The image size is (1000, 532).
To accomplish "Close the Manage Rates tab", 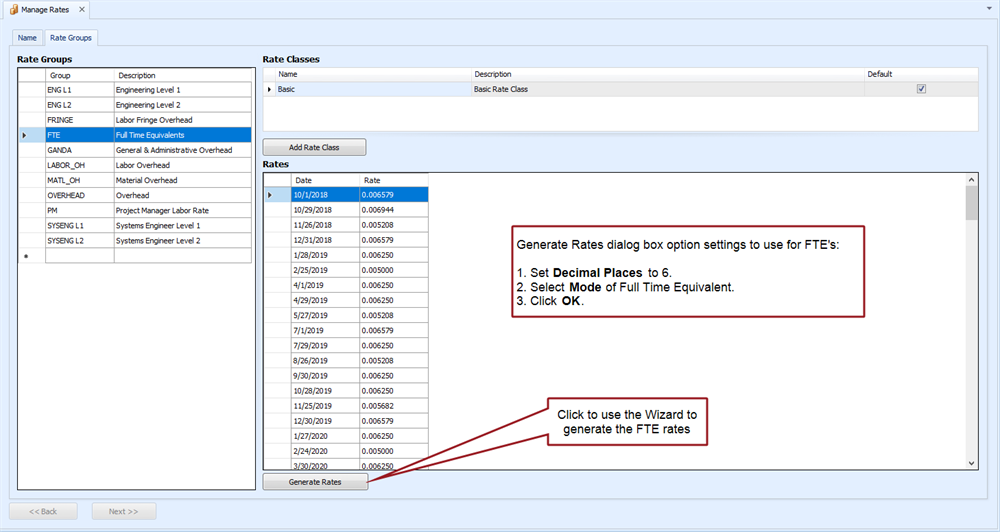I will 81,9.
